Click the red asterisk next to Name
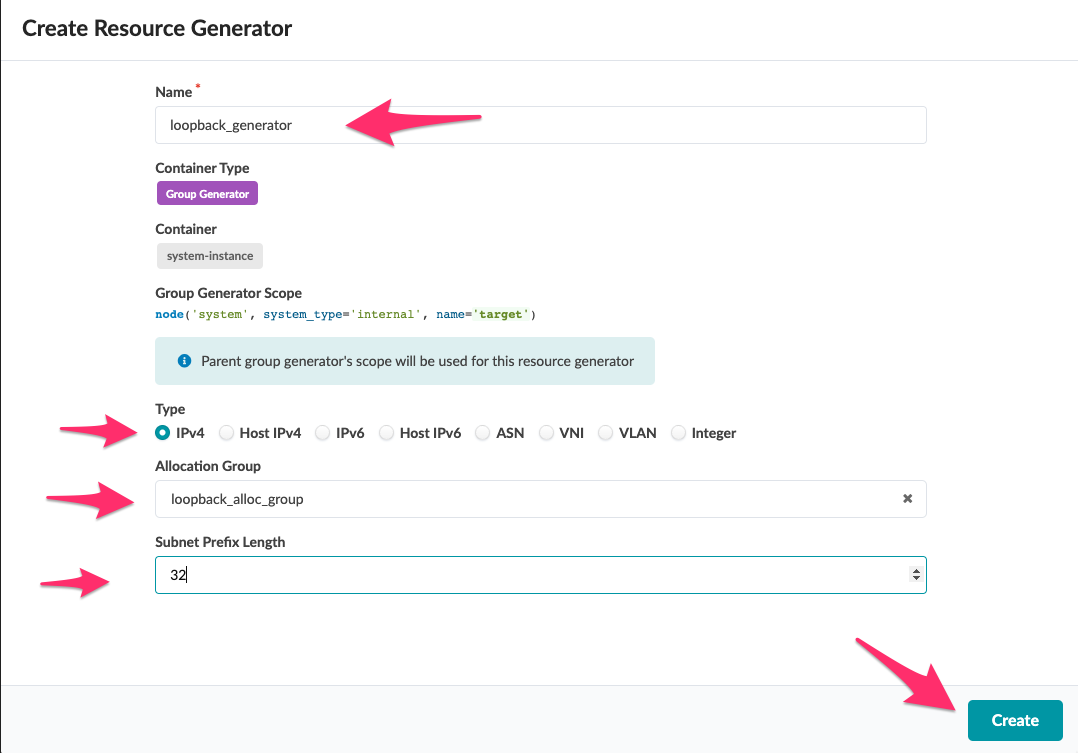The width and height of the screenshot is (1078, 753). coord(197,86)
